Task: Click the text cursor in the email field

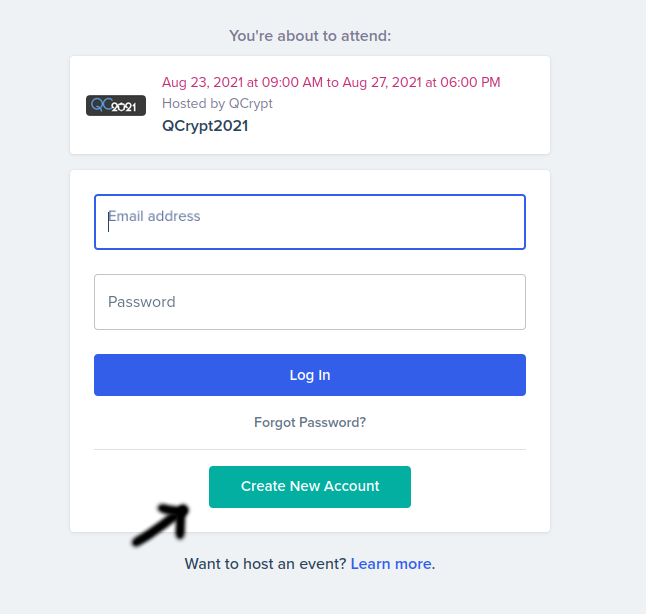Action: point(109,222)
